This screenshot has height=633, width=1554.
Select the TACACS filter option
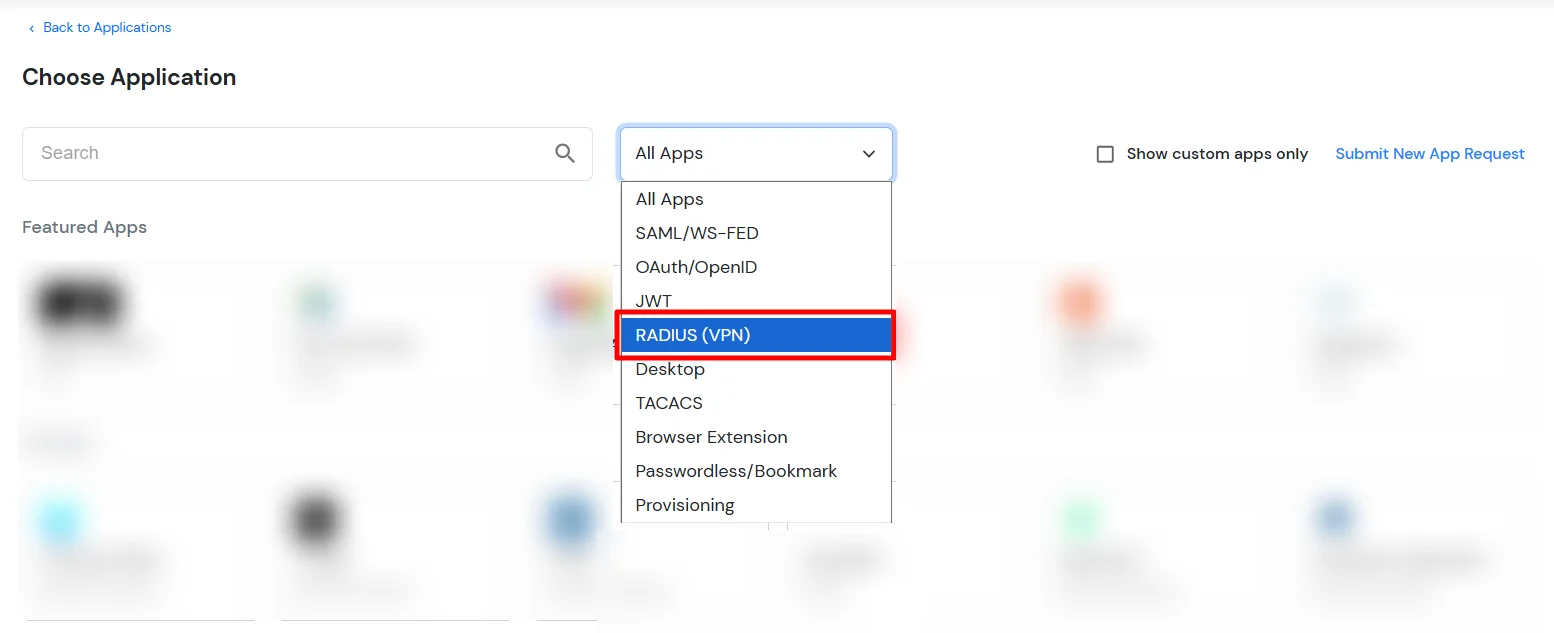click(669, 403)
